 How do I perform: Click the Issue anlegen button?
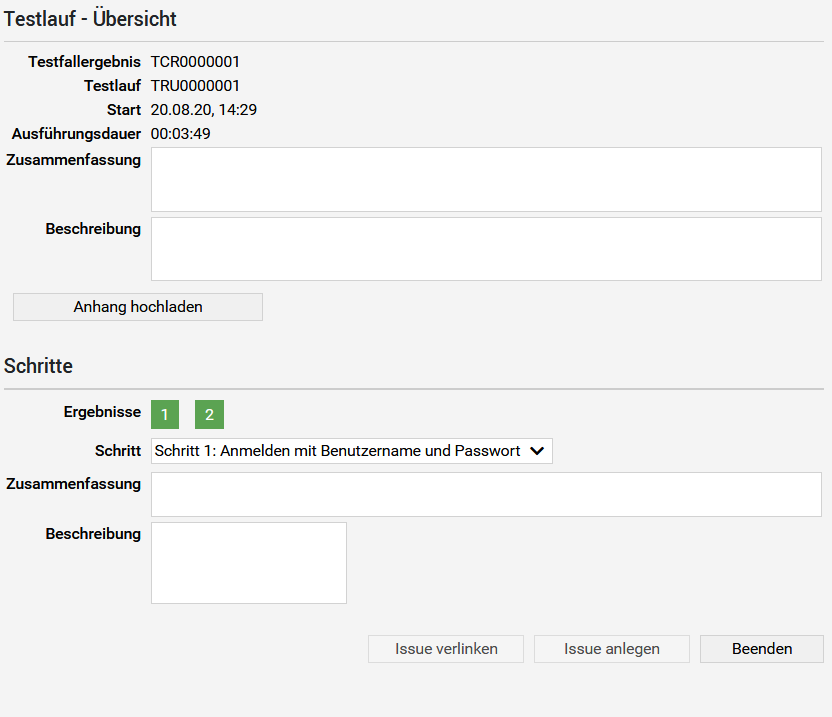tap(612, 649)
